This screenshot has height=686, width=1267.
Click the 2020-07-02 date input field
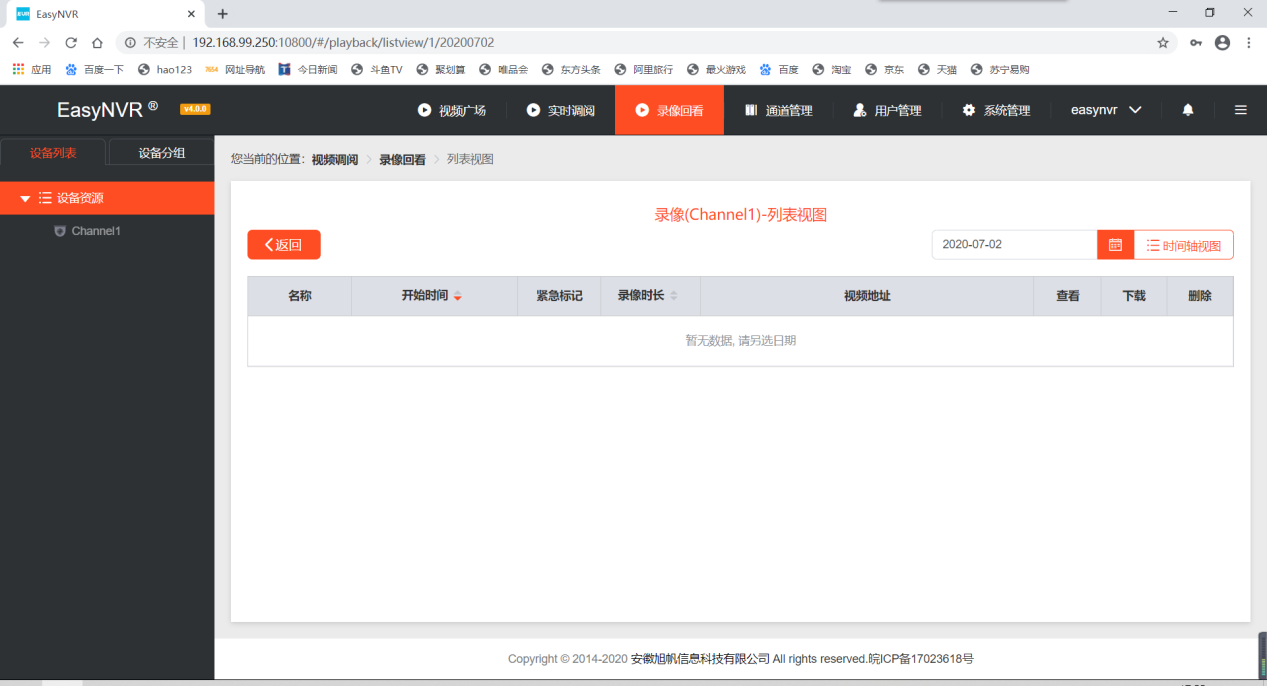(x=1014, y=245)
